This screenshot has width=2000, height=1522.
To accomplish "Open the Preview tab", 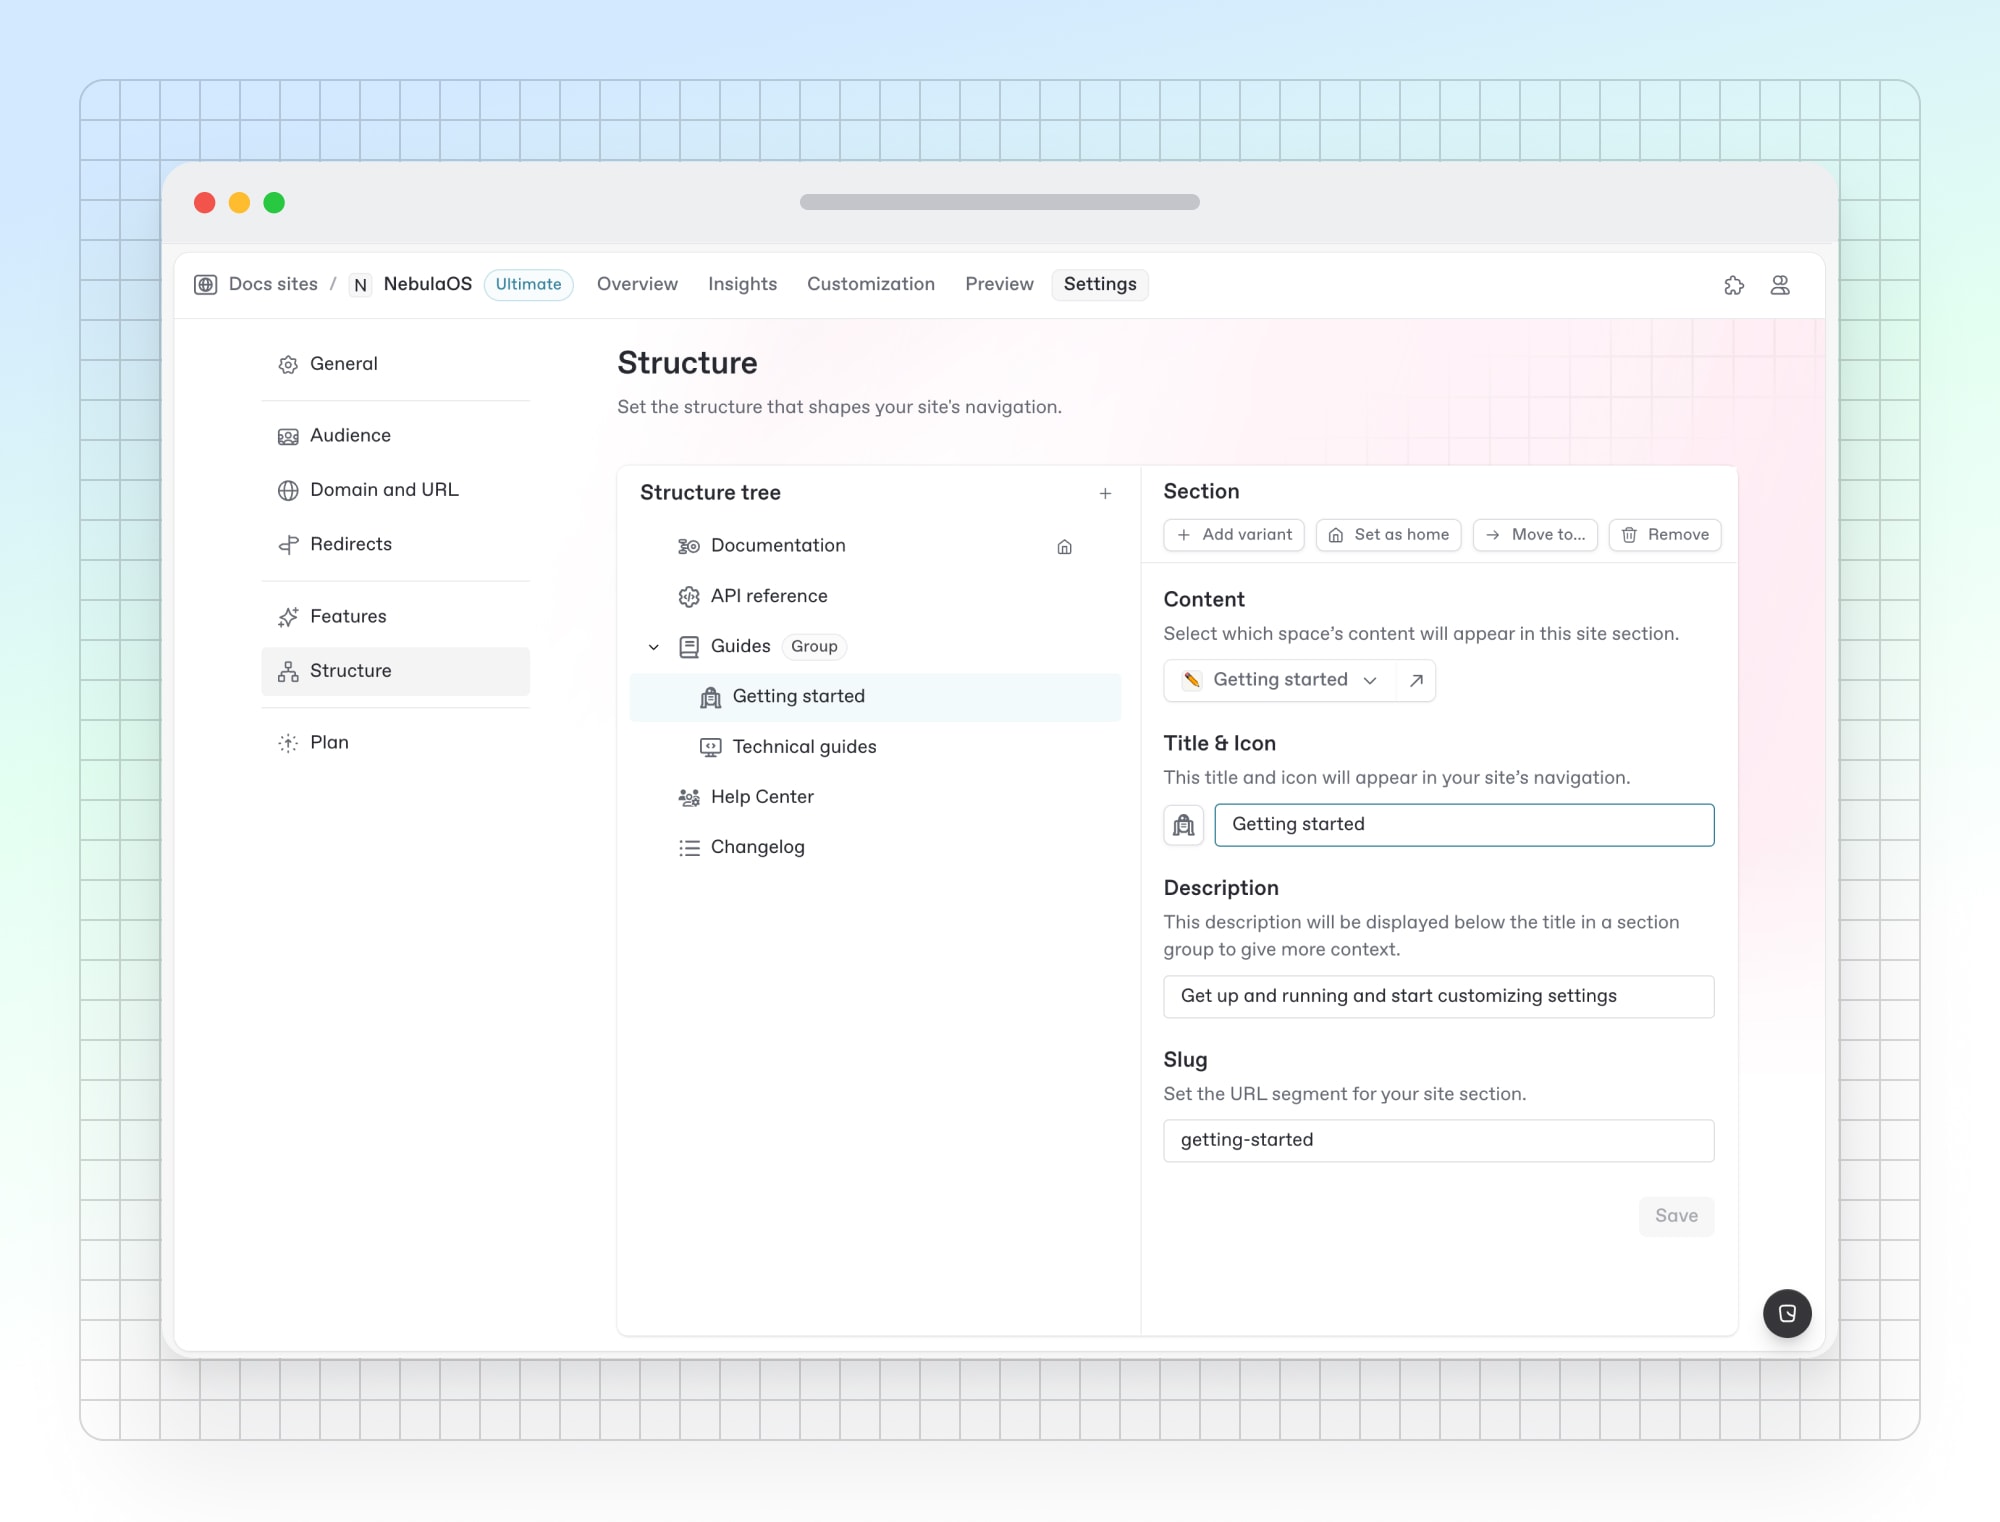I will click(x=999, y=284).
